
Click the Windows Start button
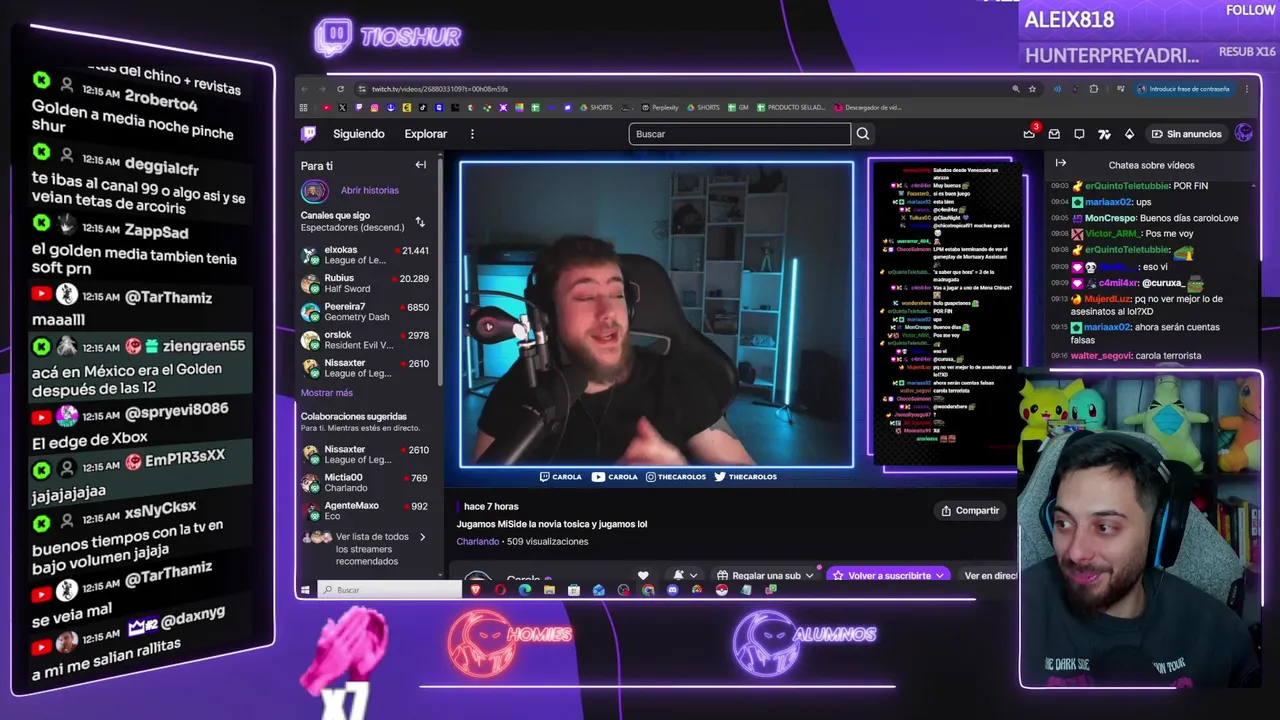pyautogui.click(x=305, y=590)
